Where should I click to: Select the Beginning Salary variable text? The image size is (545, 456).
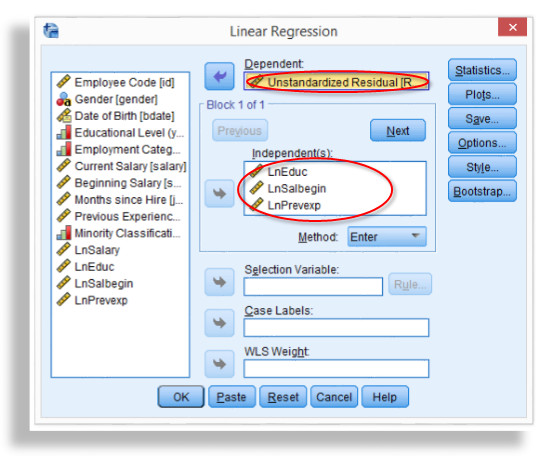(128, 183)
